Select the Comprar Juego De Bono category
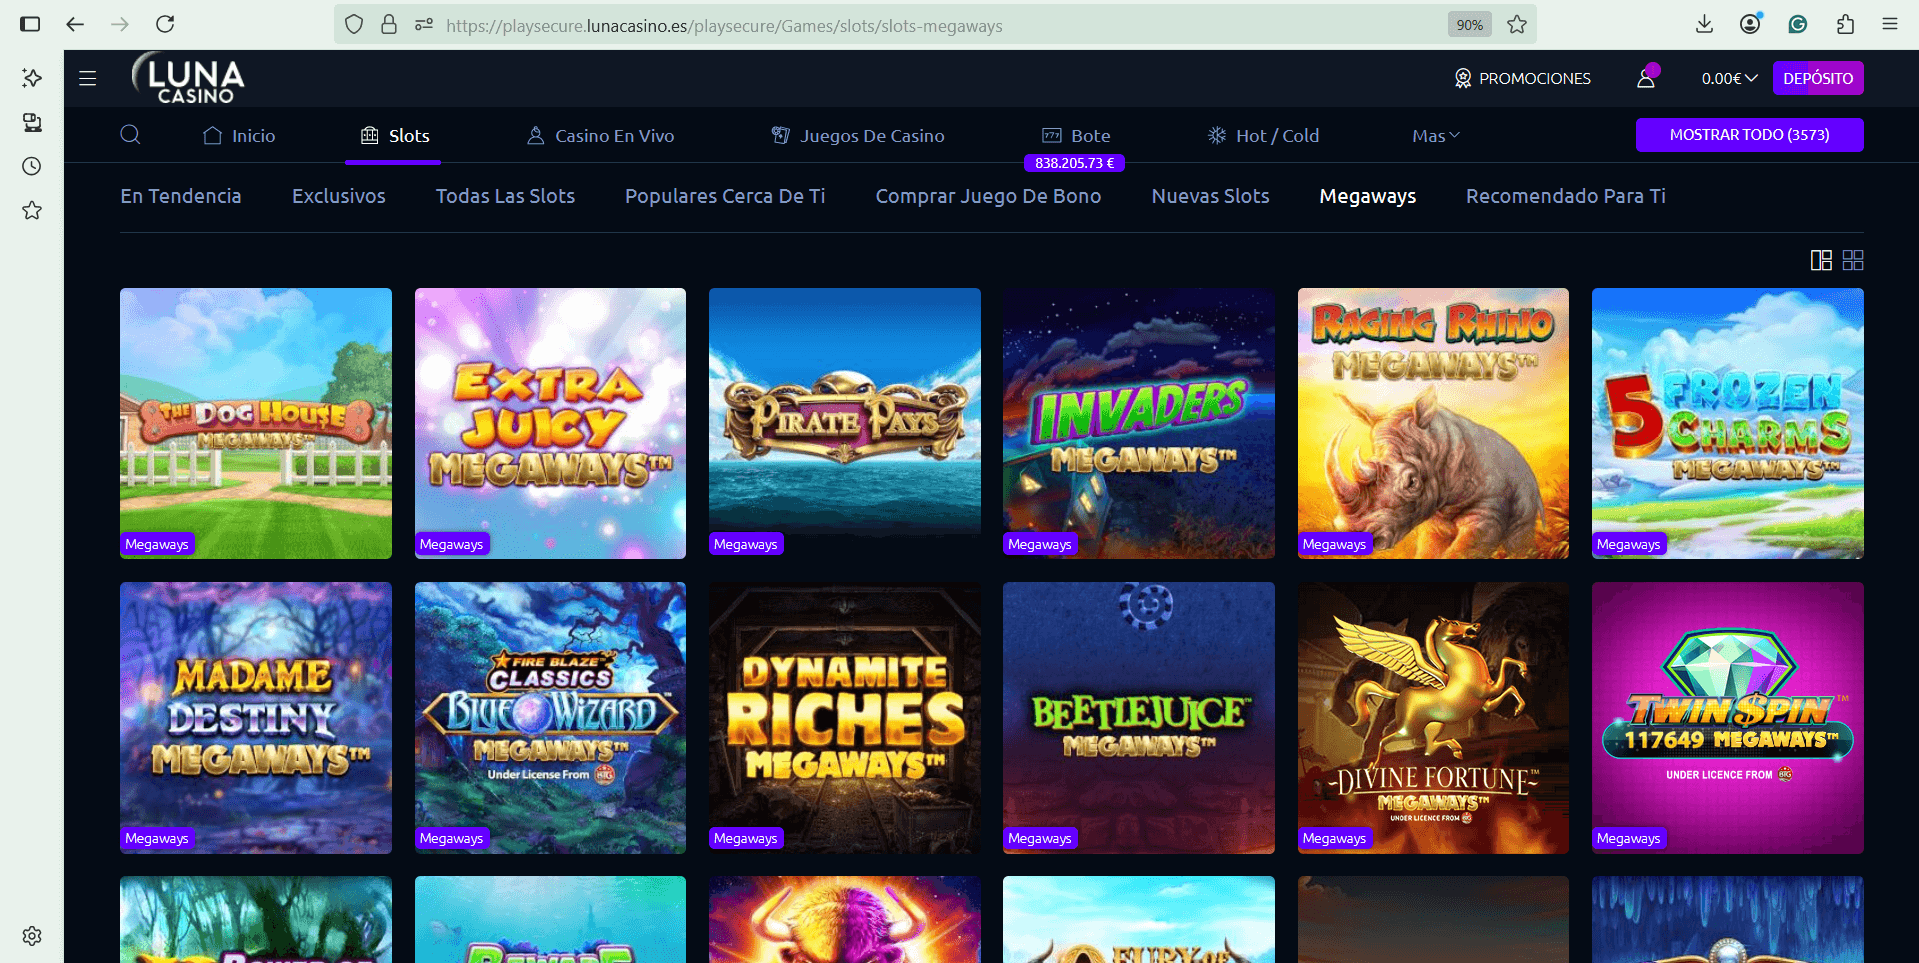Image resolution: width=1919 pixels, height=963 pixels. click(x=988, y=196)
